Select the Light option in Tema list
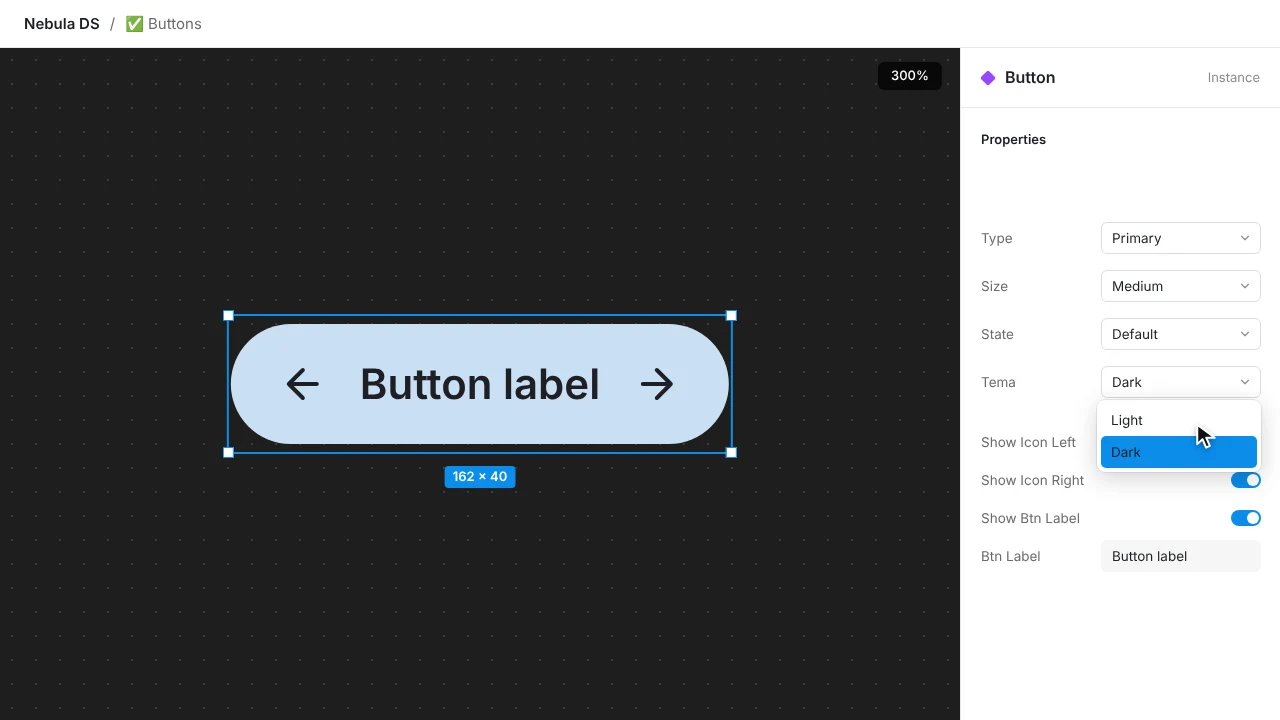The height and width of the screenshot is (720, 1280). (x=1179, y=420)
